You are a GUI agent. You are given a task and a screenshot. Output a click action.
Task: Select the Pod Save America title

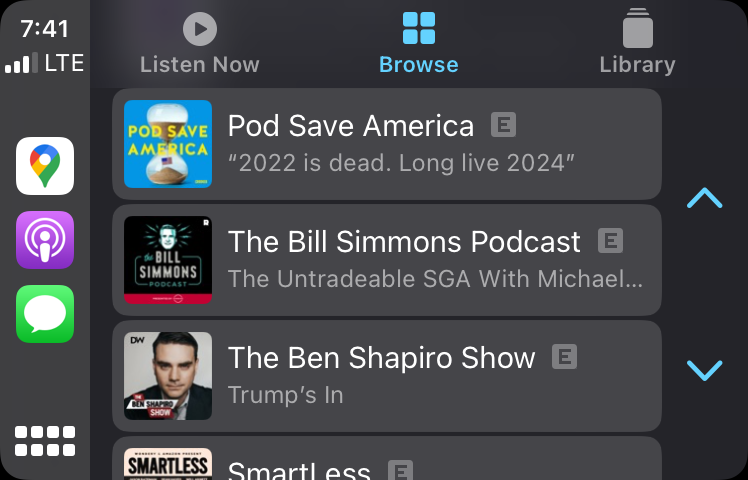[x=351, y=126]
